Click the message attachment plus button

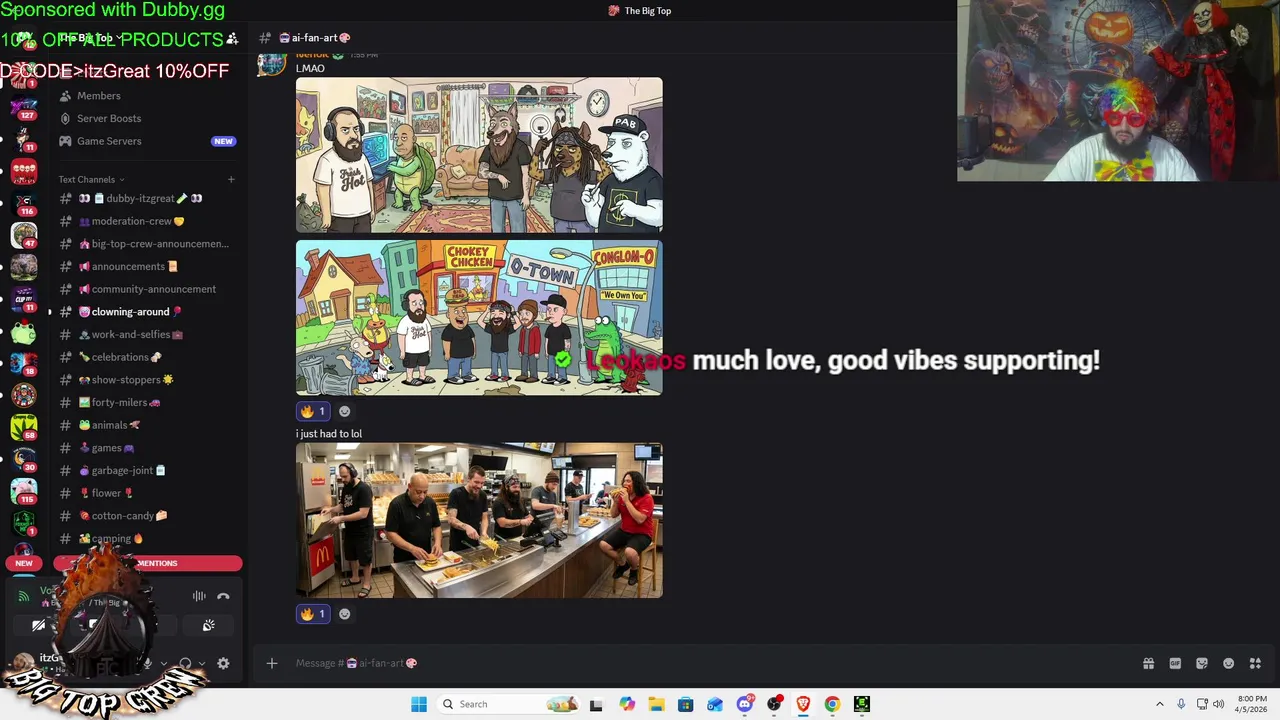click(x=271, y=663)
